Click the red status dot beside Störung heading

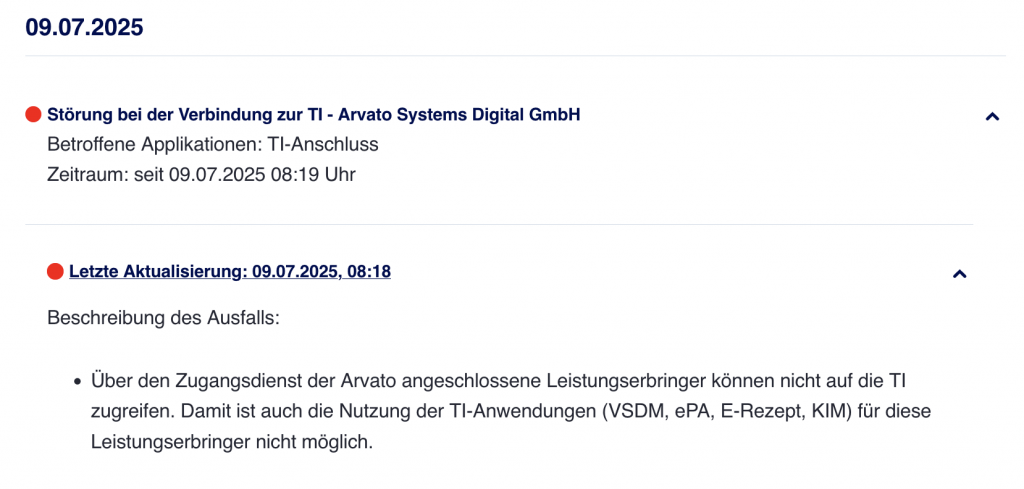(34, 115)
